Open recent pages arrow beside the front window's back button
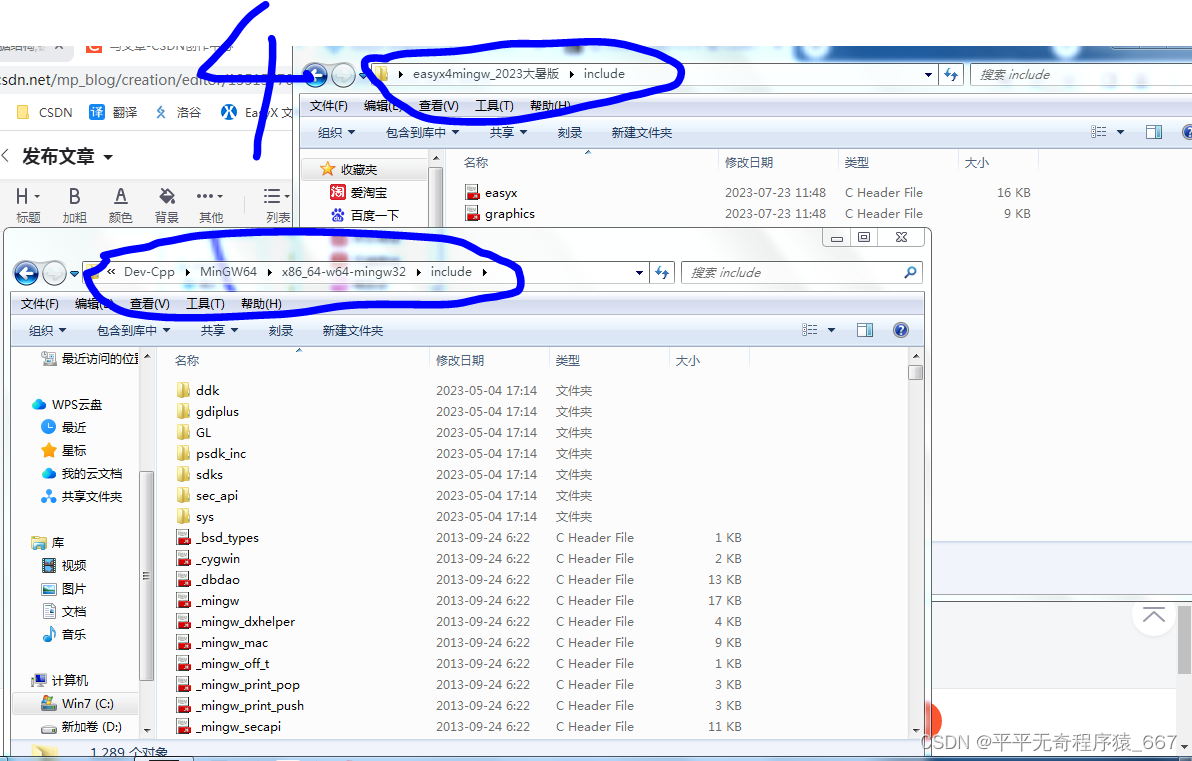Image resolution: width=1192 pixels, height=761 pixels. click(x=74, y=273)
